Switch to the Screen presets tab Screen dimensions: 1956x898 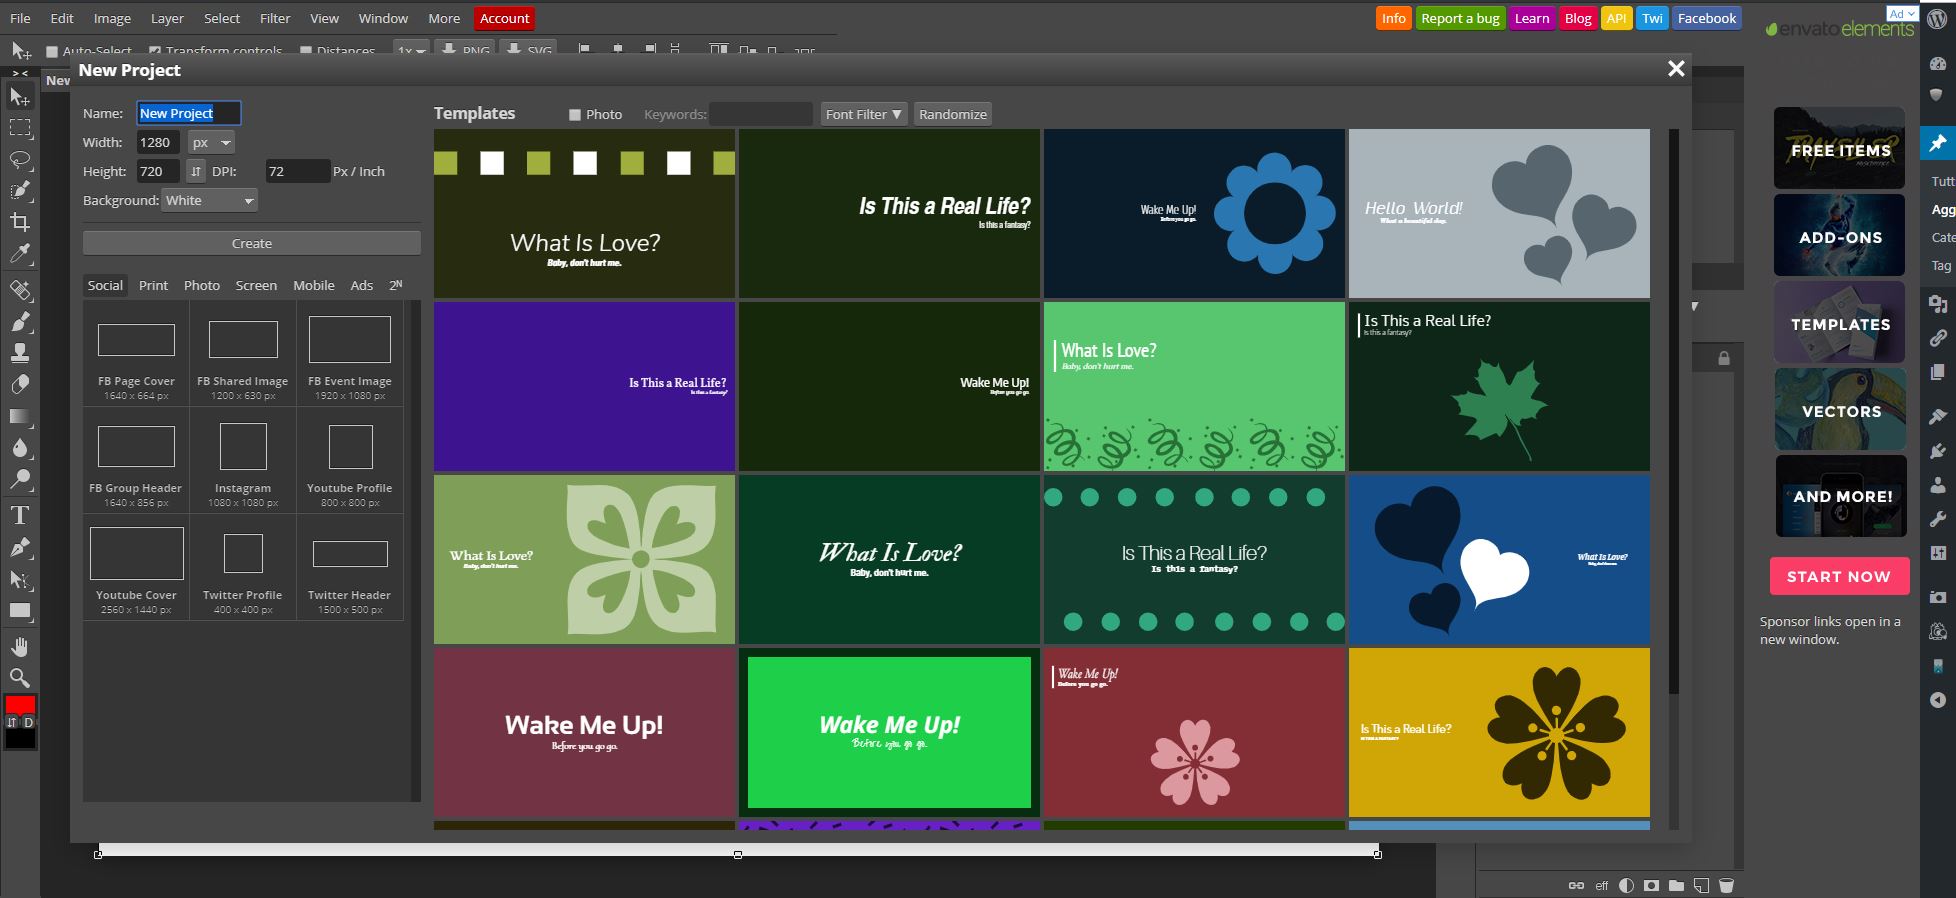pyautogui.click(x=256, y=285)
